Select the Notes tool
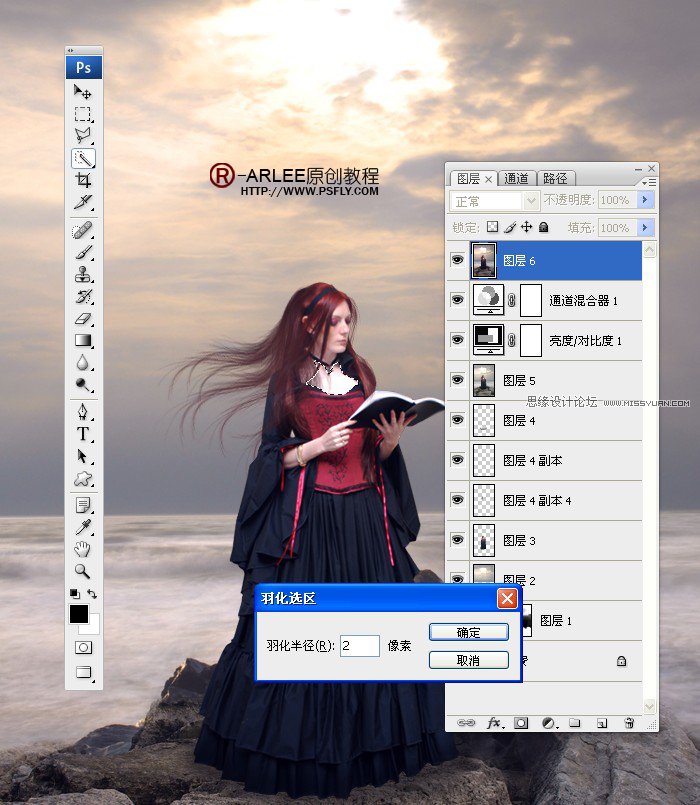 tap(83, 505)
